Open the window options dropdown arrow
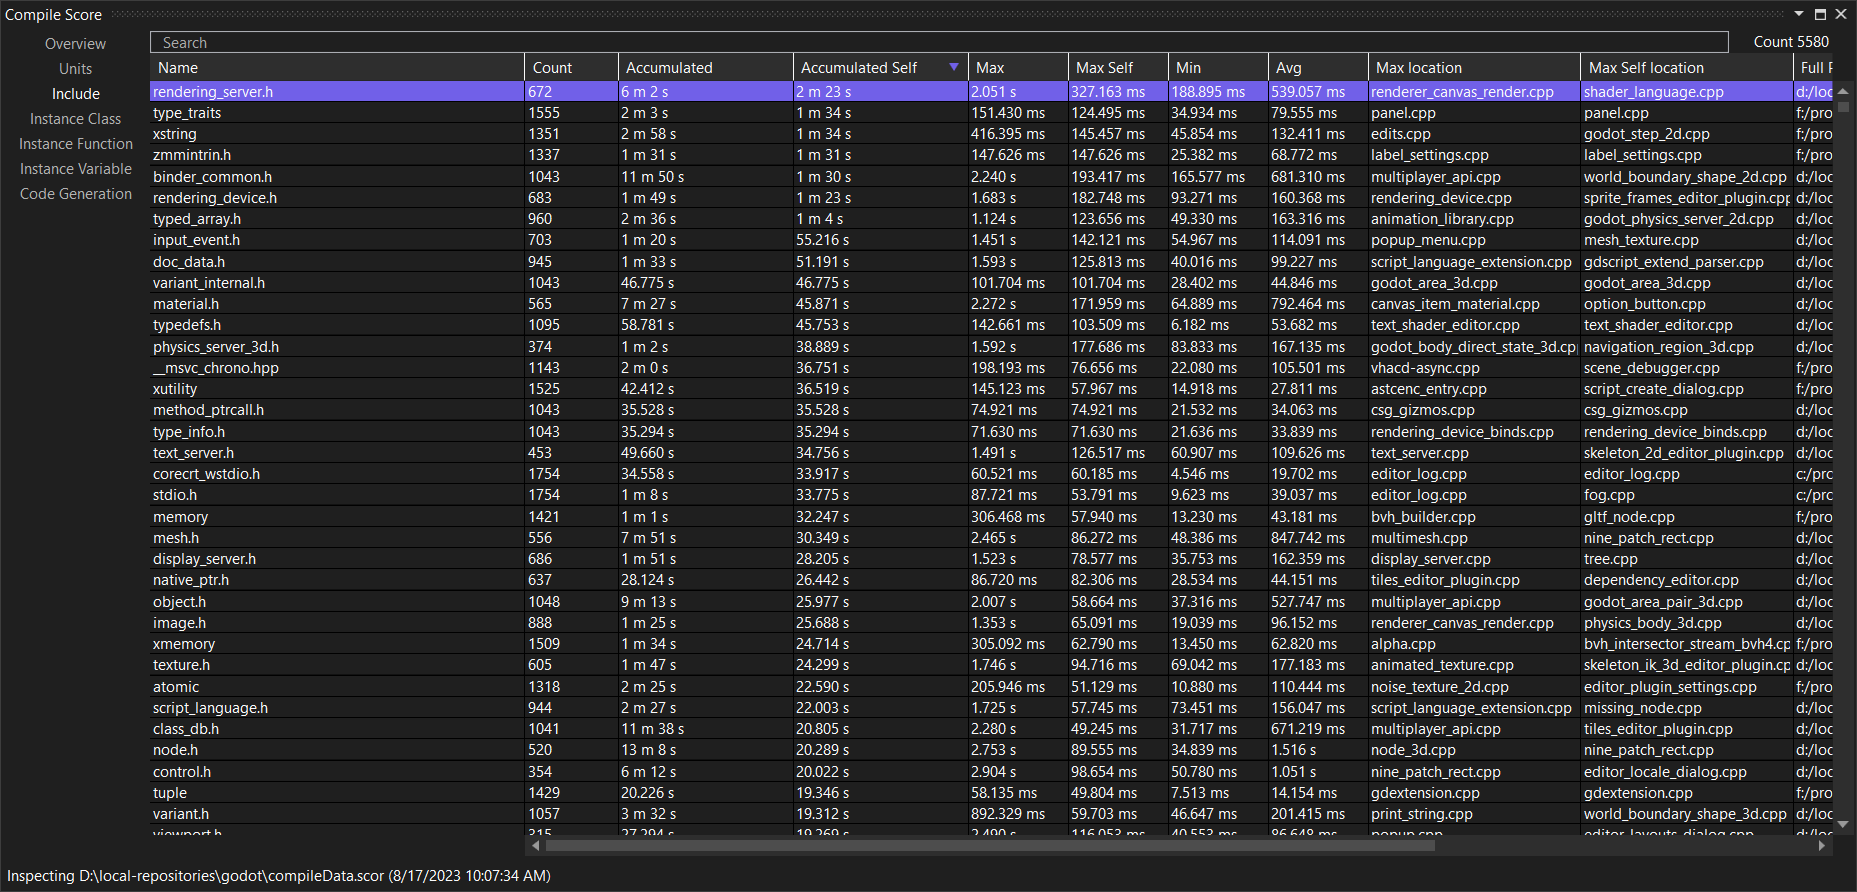The width and height of the screenshot is (1857, 892). (x=1799, y=14)
